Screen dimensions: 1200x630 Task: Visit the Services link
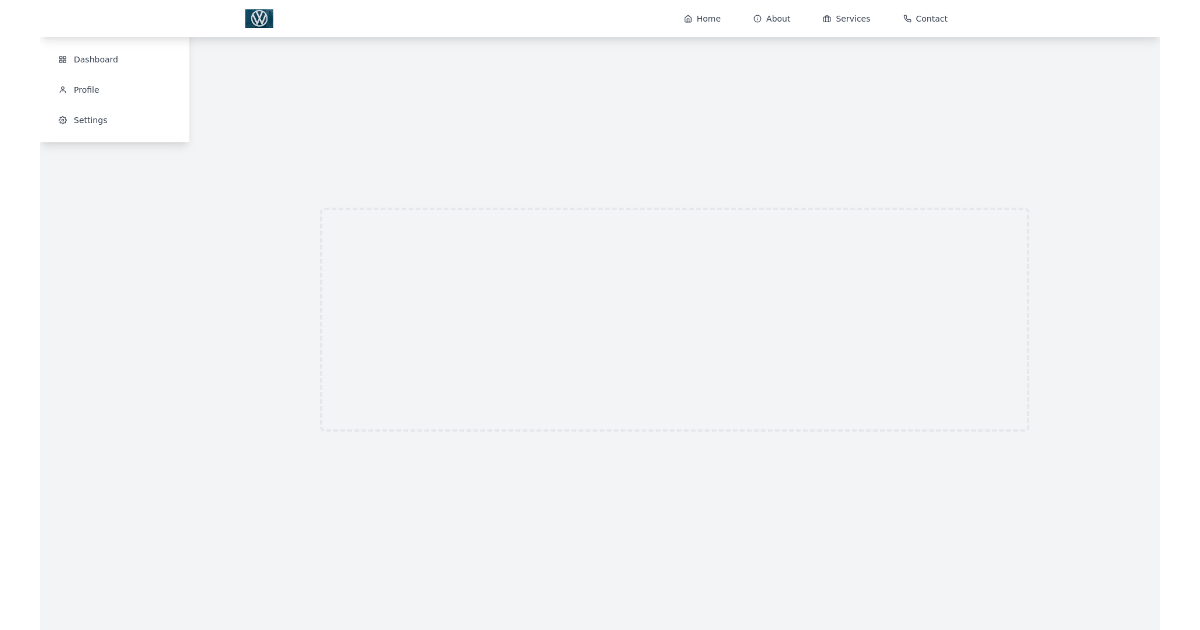pos(852,18)
